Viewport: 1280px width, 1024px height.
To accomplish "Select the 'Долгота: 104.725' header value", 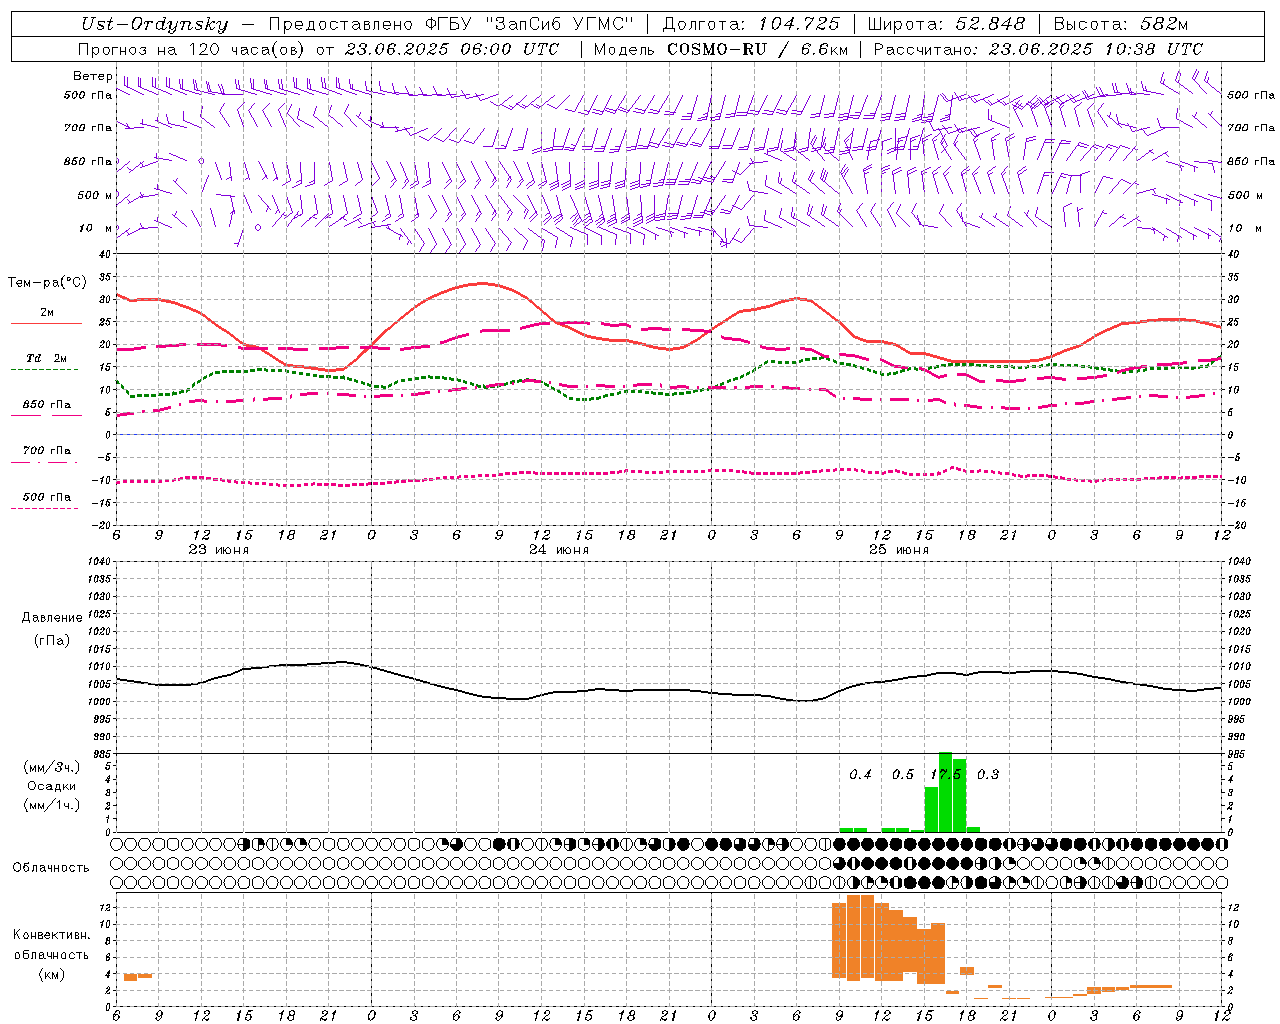I will [750, 25].
